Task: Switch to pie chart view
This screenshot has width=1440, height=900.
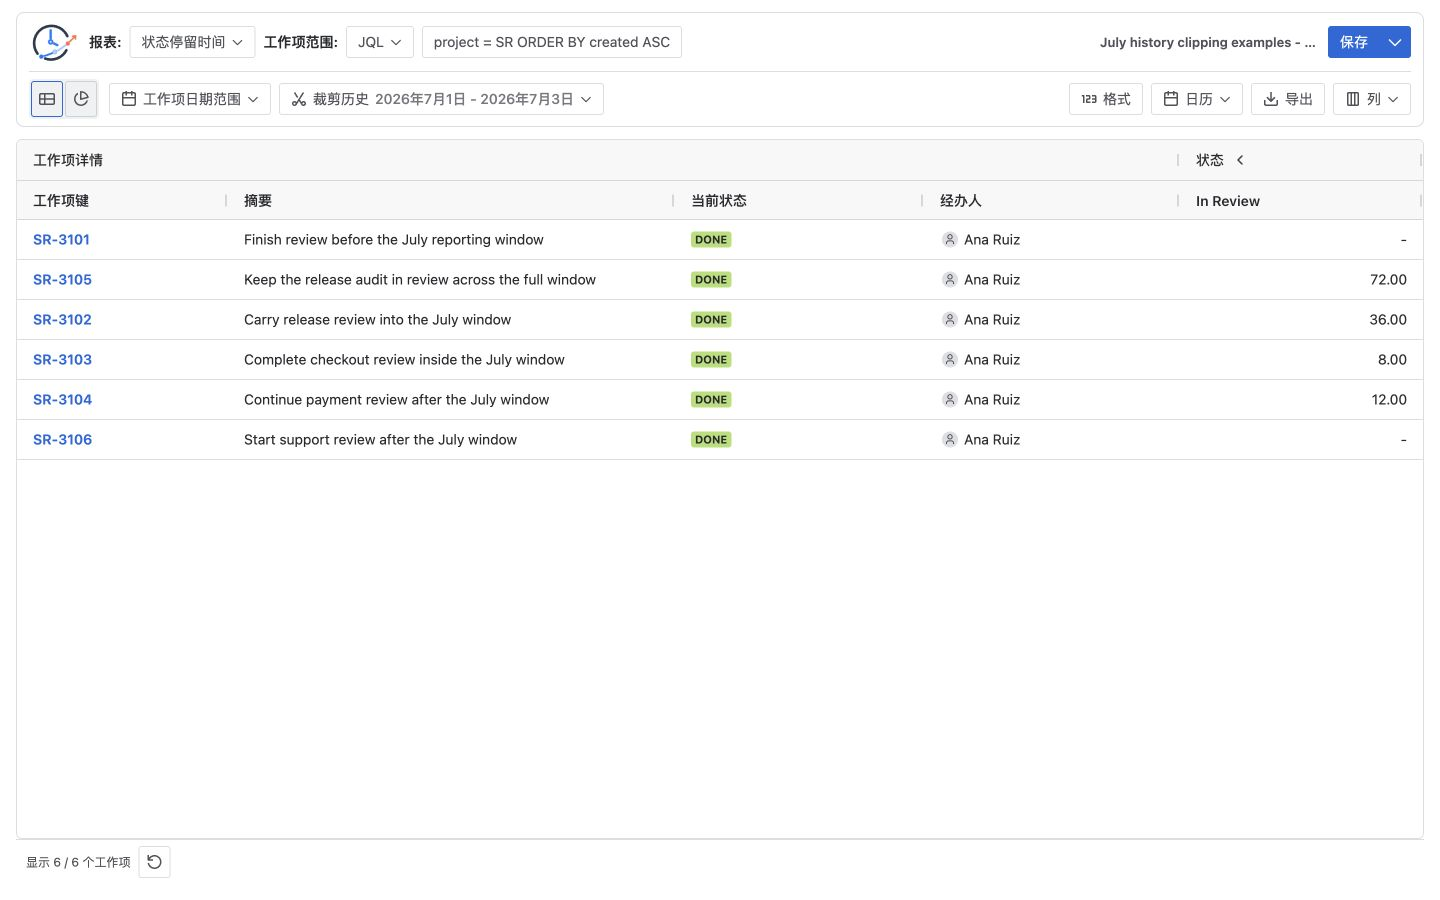Action: click(x=81, y=99)
